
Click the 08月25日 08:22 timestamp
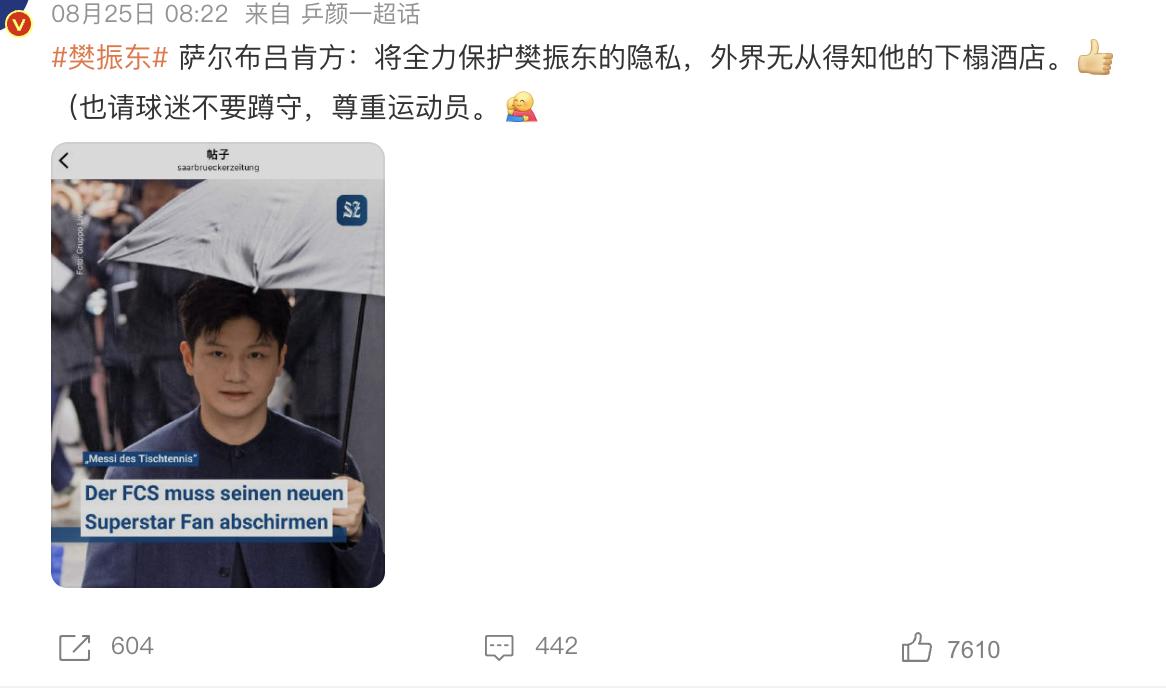(140, 13)
